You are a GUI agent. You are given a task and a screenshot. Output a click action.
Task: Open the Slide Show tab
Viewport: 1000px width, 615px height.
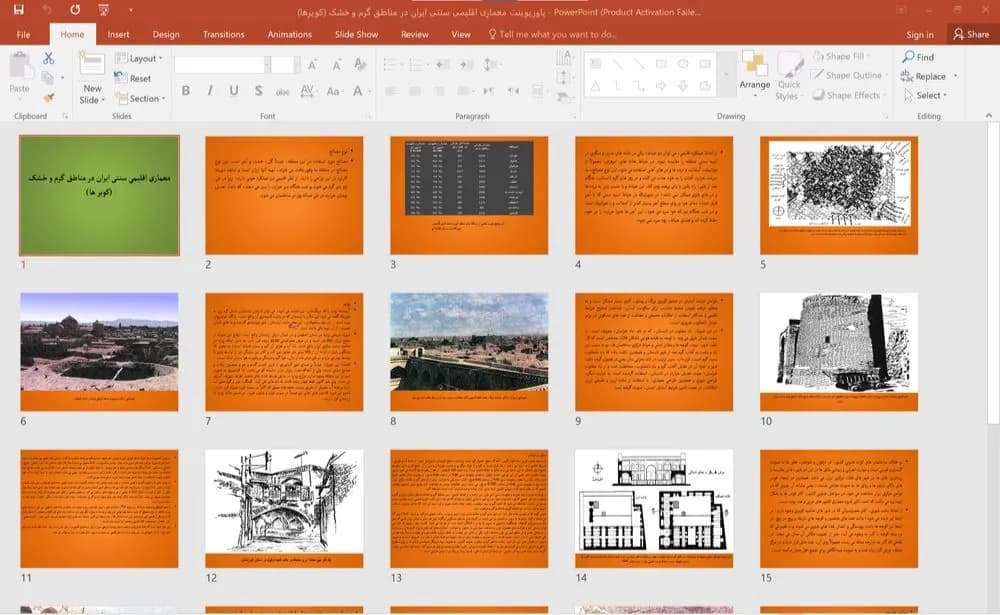click(357, 34)
